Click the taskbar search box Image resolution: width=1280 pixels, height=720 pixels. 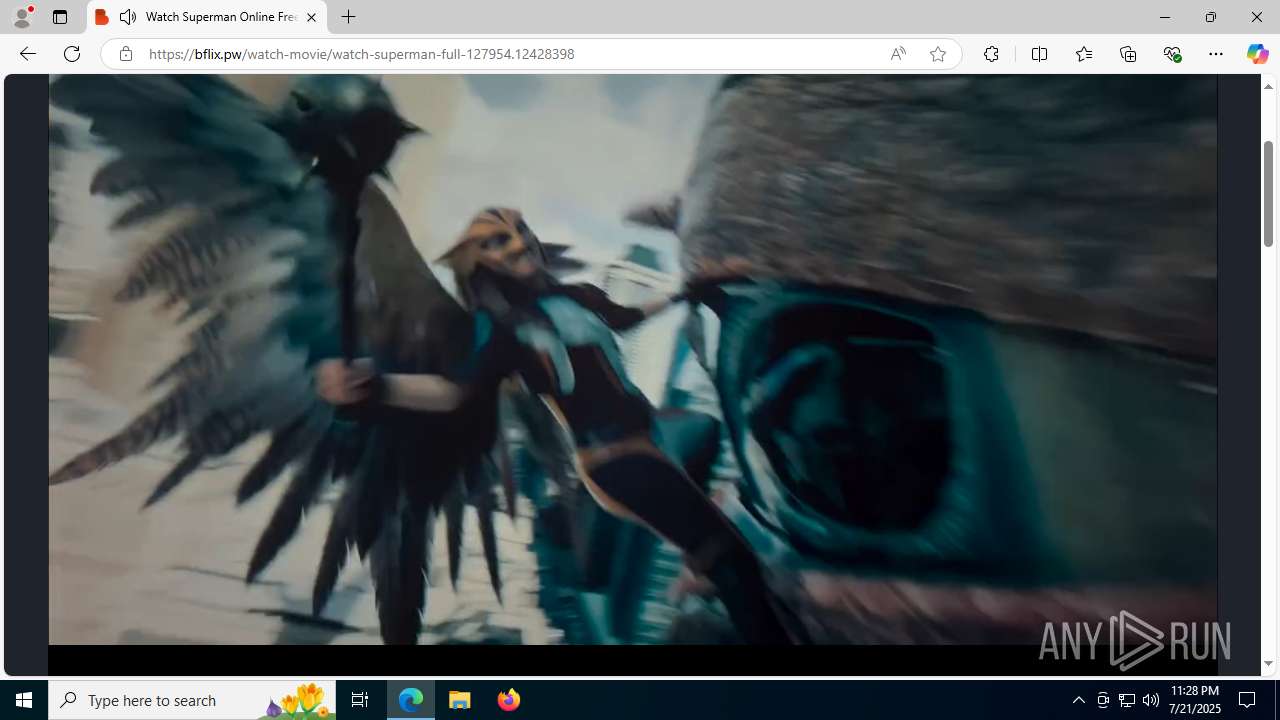tap(192, 700)
